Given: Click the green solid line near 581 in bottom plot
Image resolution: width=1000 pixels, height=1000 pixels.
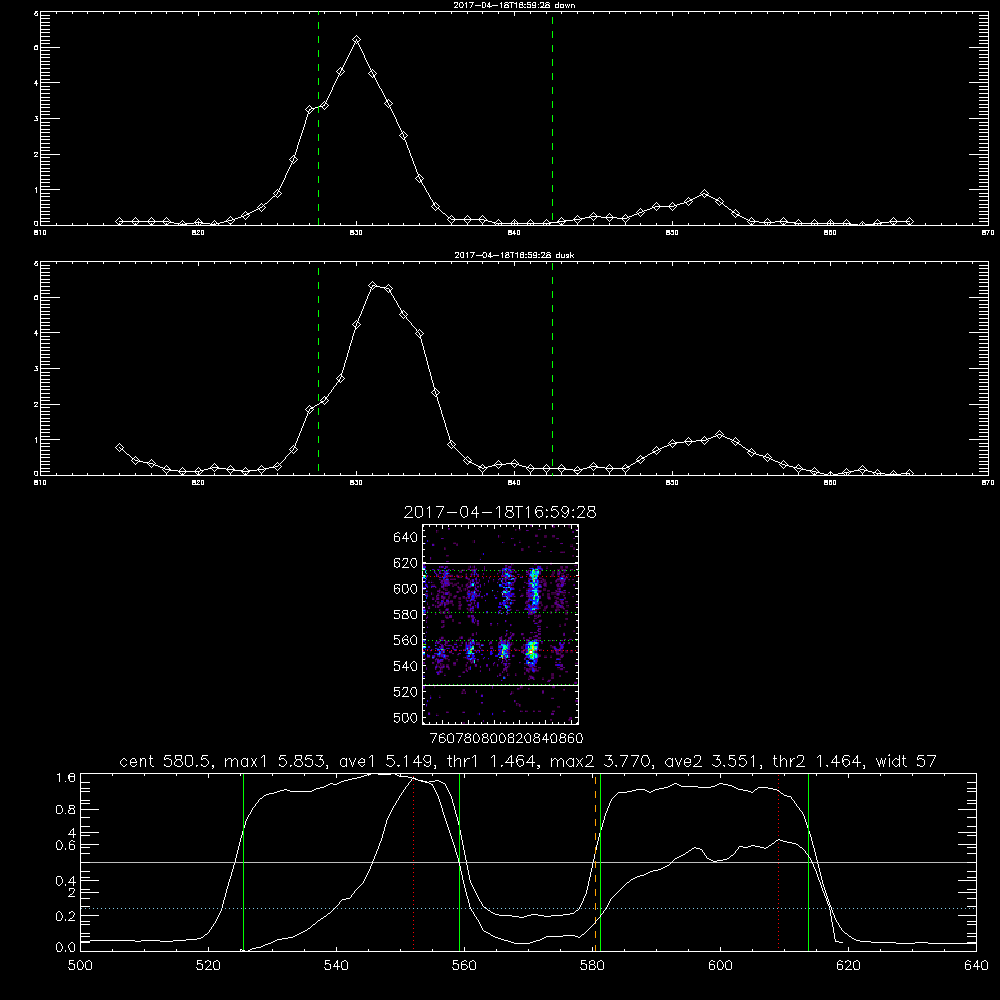Looking at the screenshot, I should (x=600, y=862).
